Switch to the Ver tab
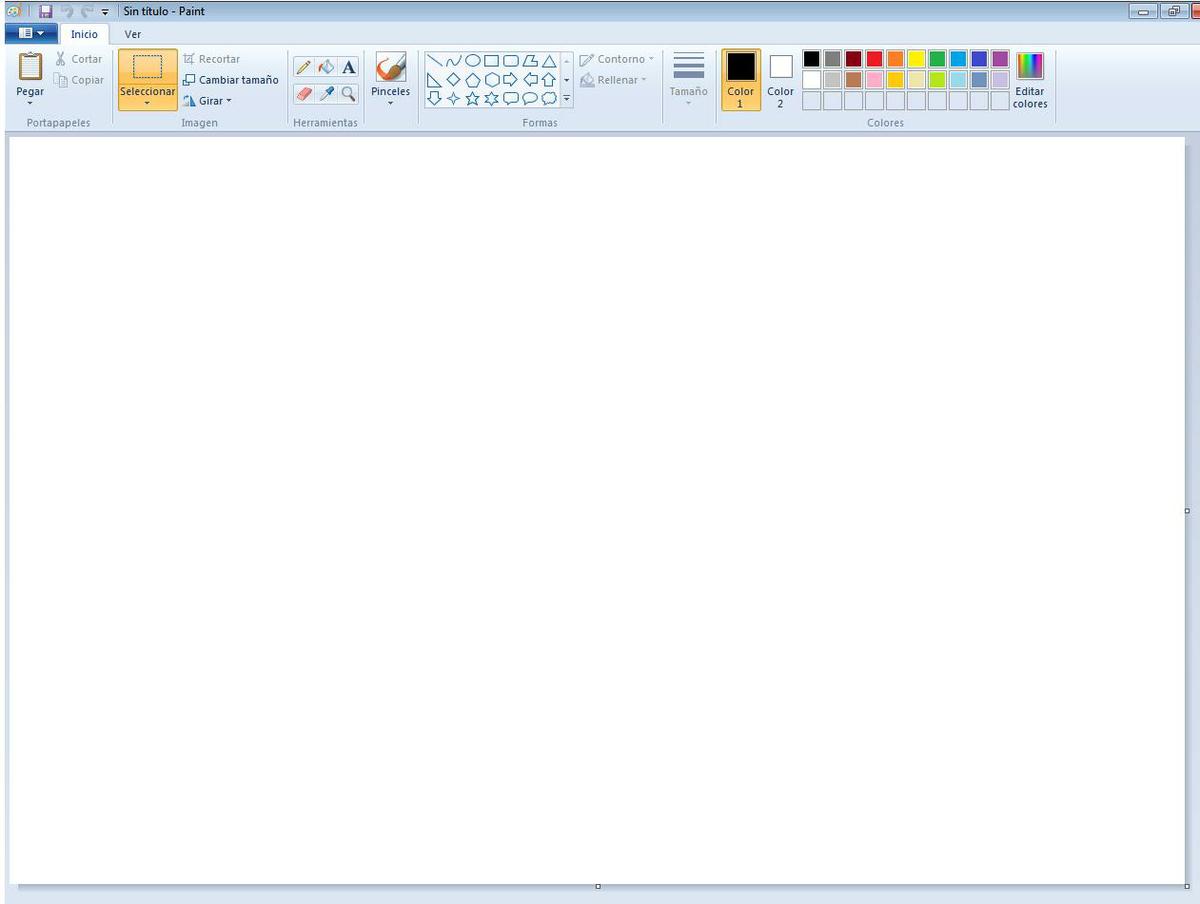Image resolution: width=1200 pixels, height=904 pixels. coord(132,34)
